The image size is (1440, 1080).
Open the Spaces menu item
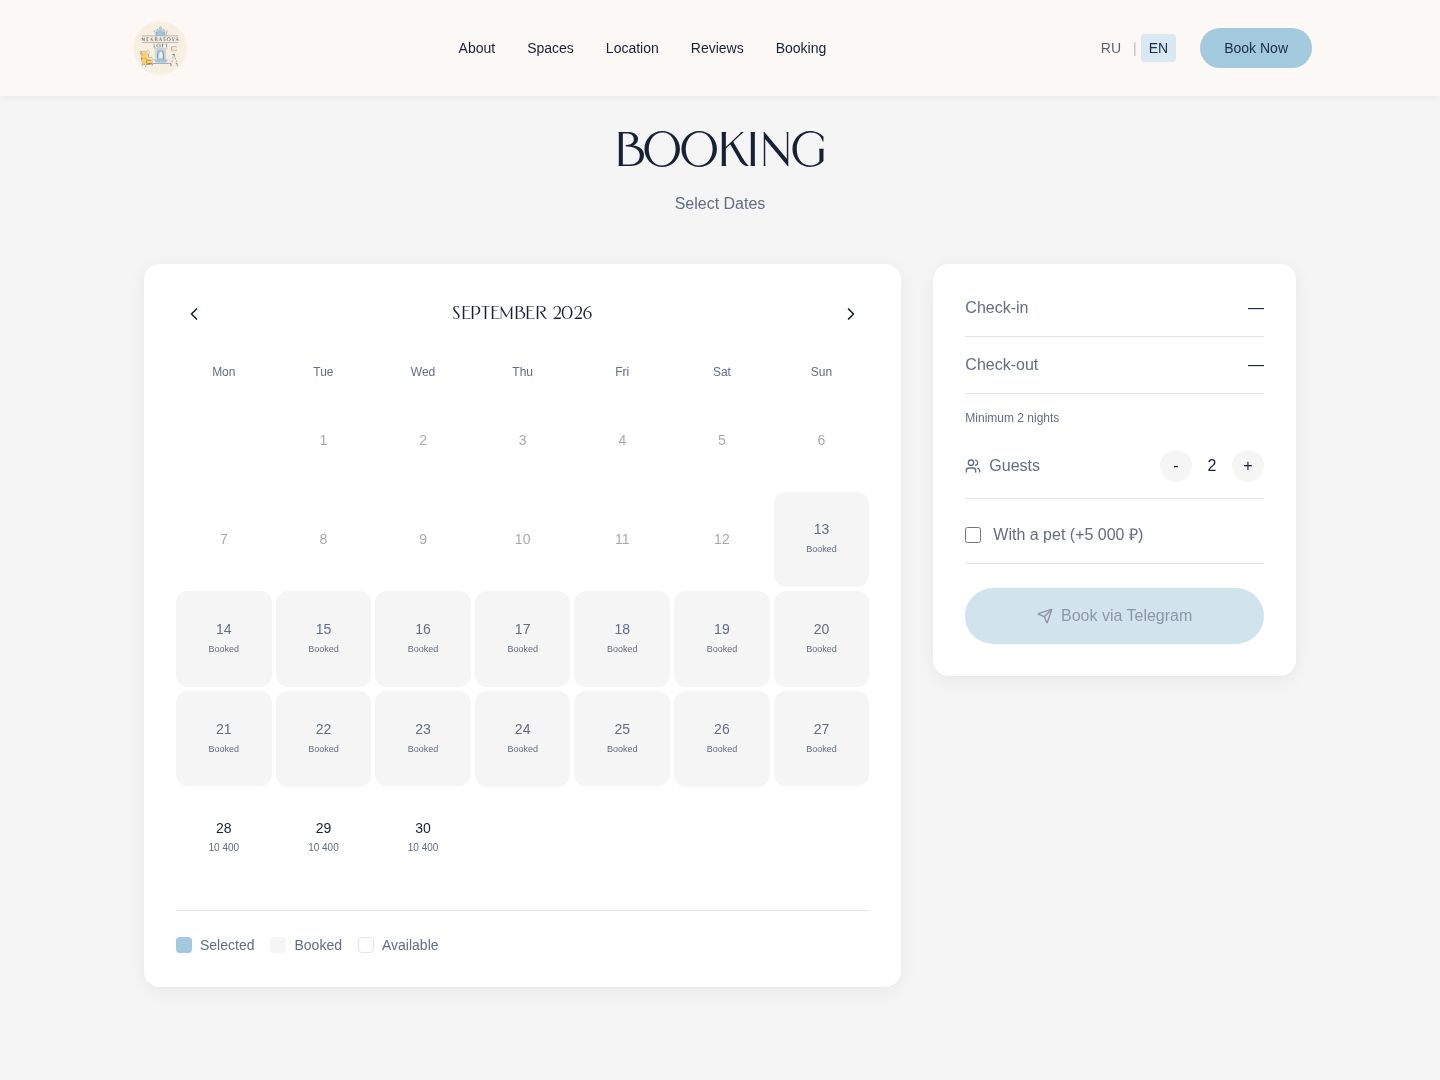coord(550,48)
